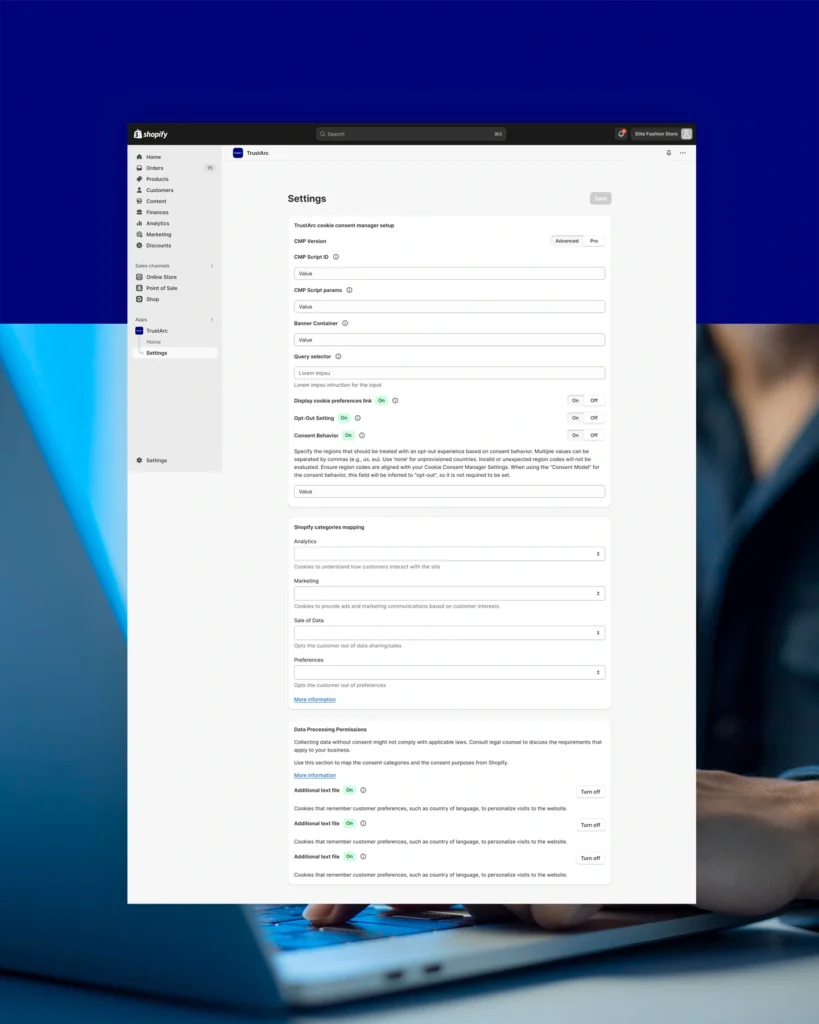Click the TrustArc app icon in sidebar
Viewport: 819px width, 1024px height.
point(139,330)
